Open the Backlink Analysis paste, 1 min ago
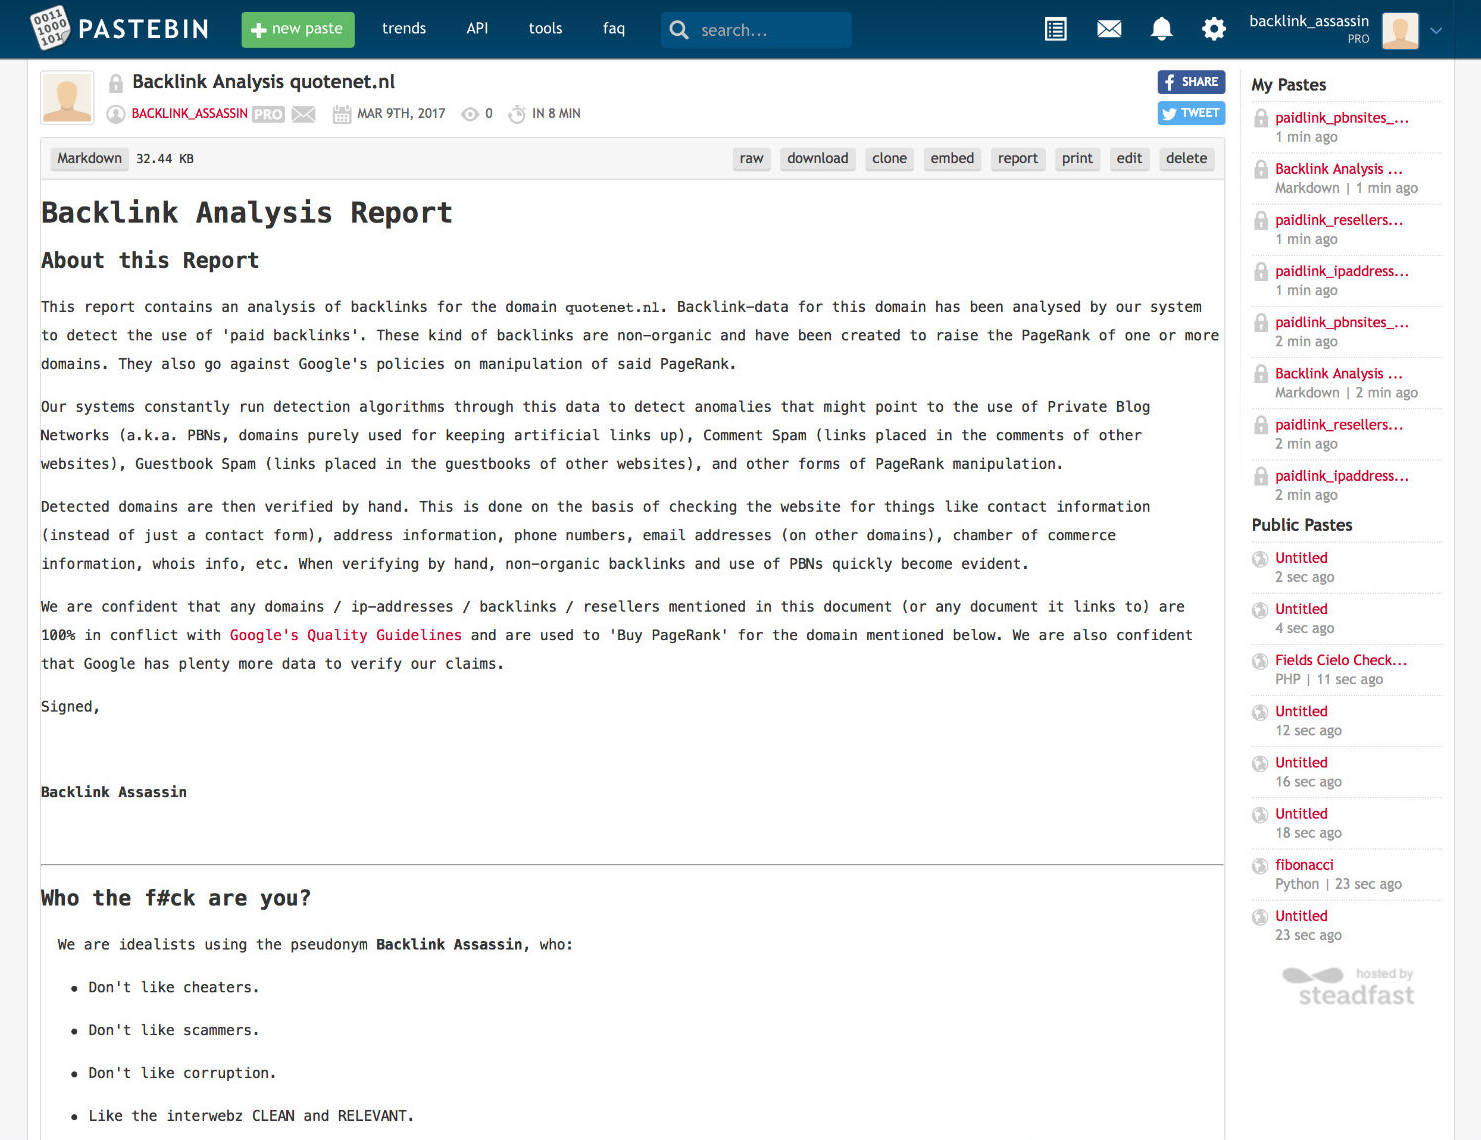The width and height of the screenshot is (1481, 1140). pyautogui.click(x=1338, y=169)
